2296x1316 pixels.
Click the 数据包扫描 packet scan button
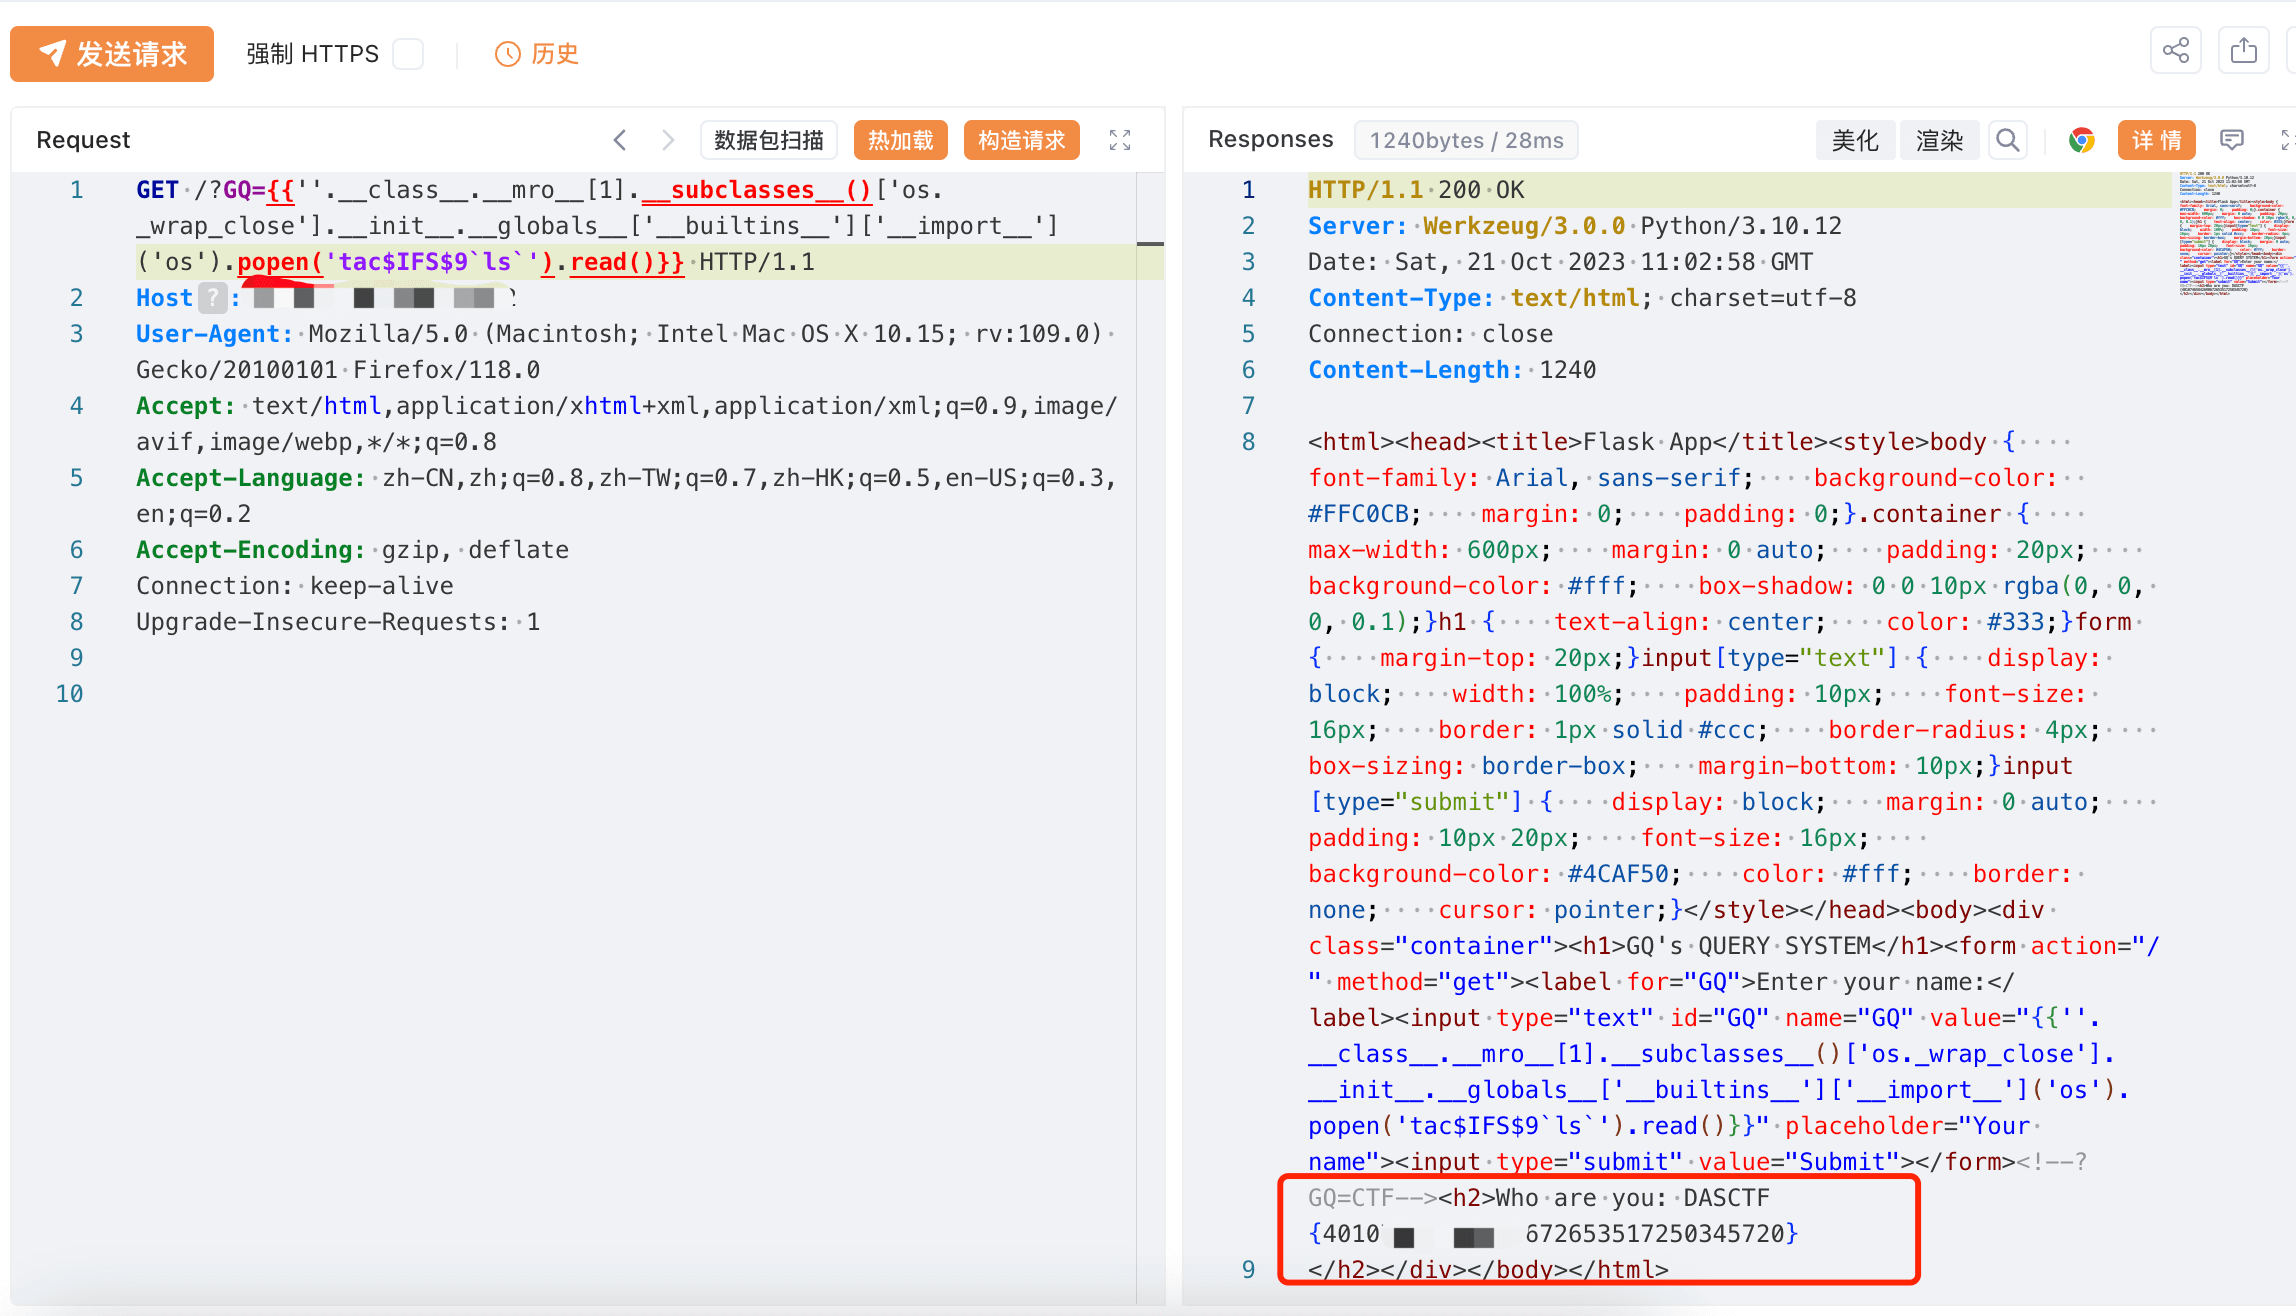[769, 140]
